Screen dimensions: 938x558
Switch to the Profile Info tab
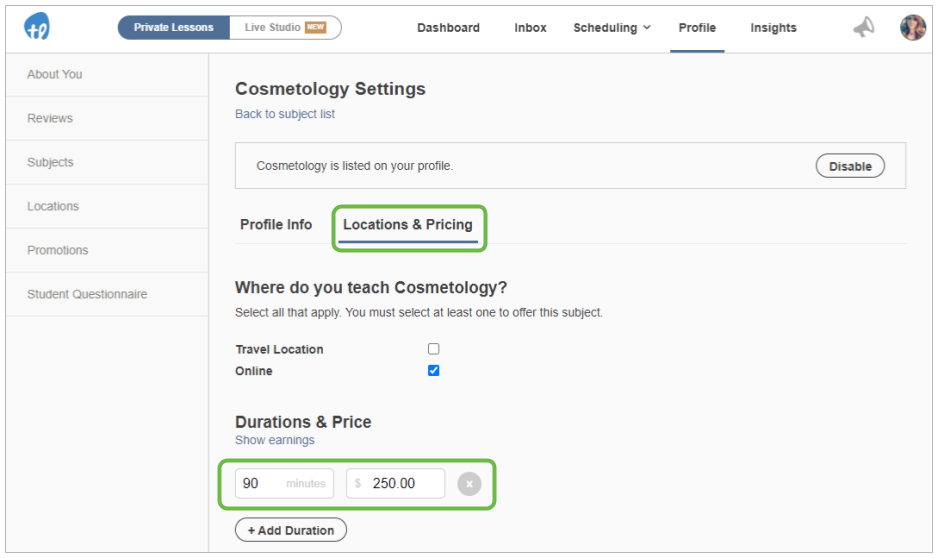[x=276, y=224]
